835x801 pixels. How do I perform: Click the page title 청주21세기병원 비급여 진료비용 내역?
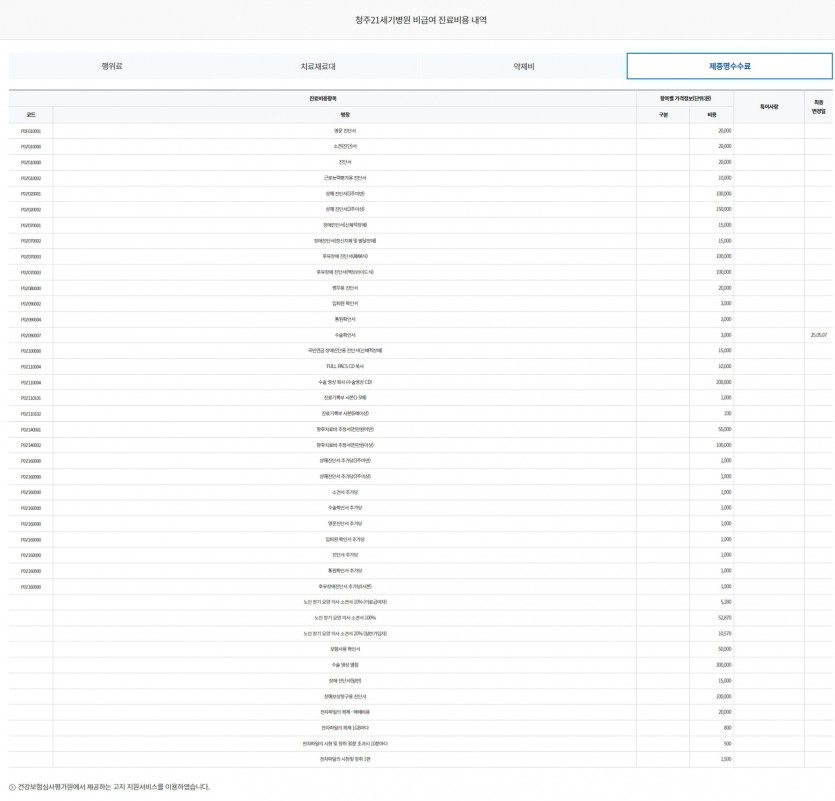pyautogui.click(x=421, y=20)
